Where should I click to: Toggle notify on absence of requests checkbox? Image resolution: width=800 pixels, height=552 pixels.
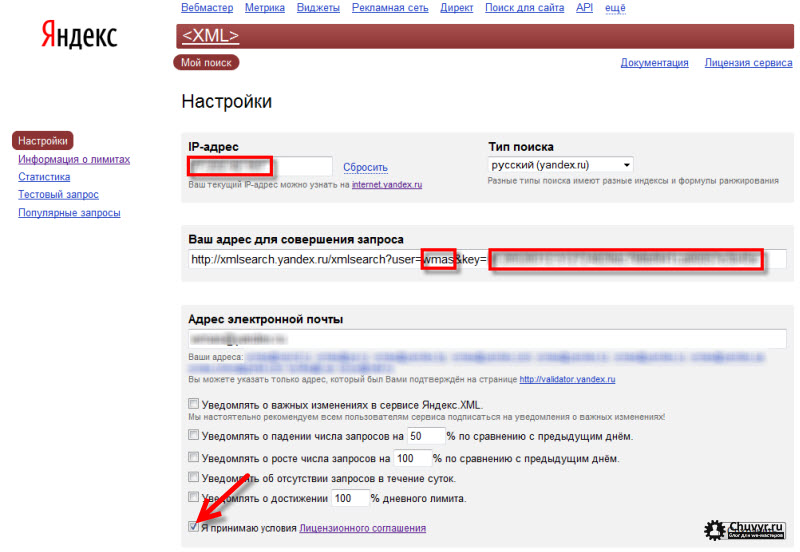click(193, 477)
